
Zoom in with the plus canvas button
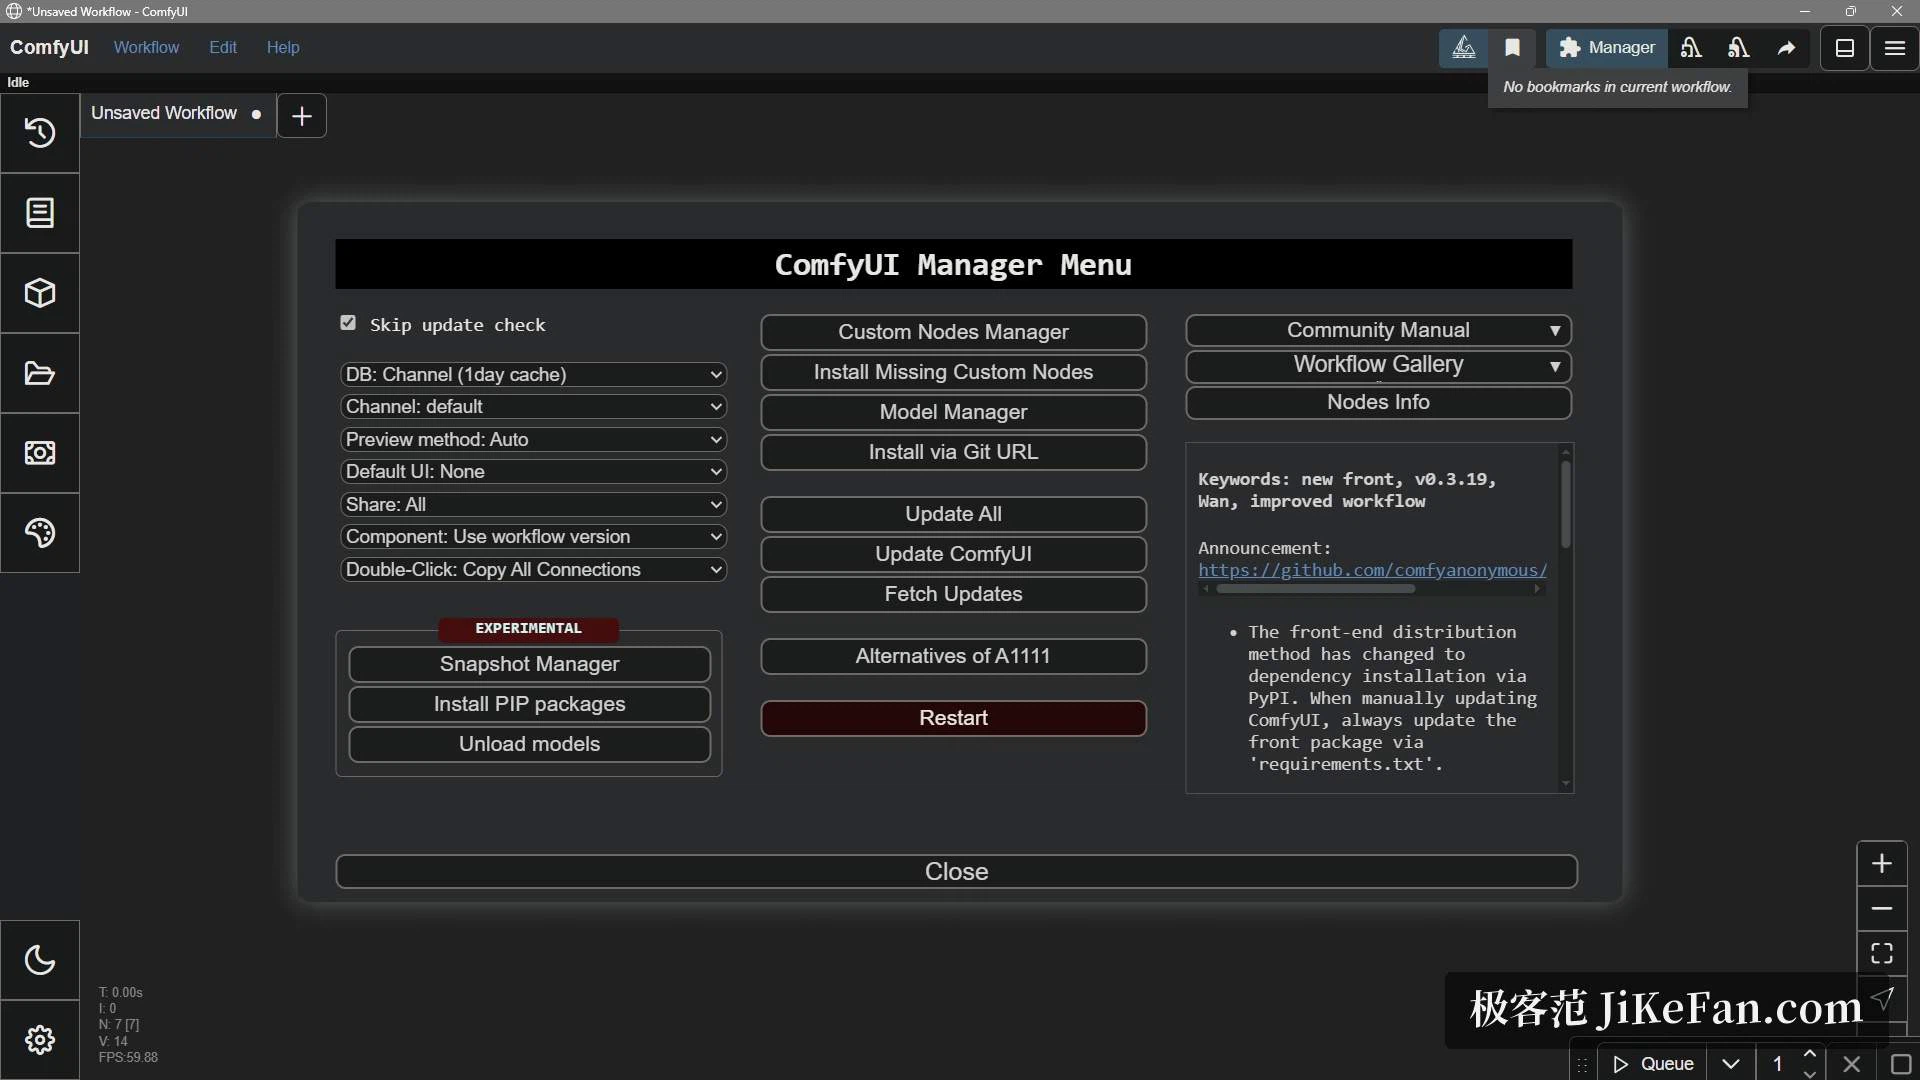point(1882,864)
